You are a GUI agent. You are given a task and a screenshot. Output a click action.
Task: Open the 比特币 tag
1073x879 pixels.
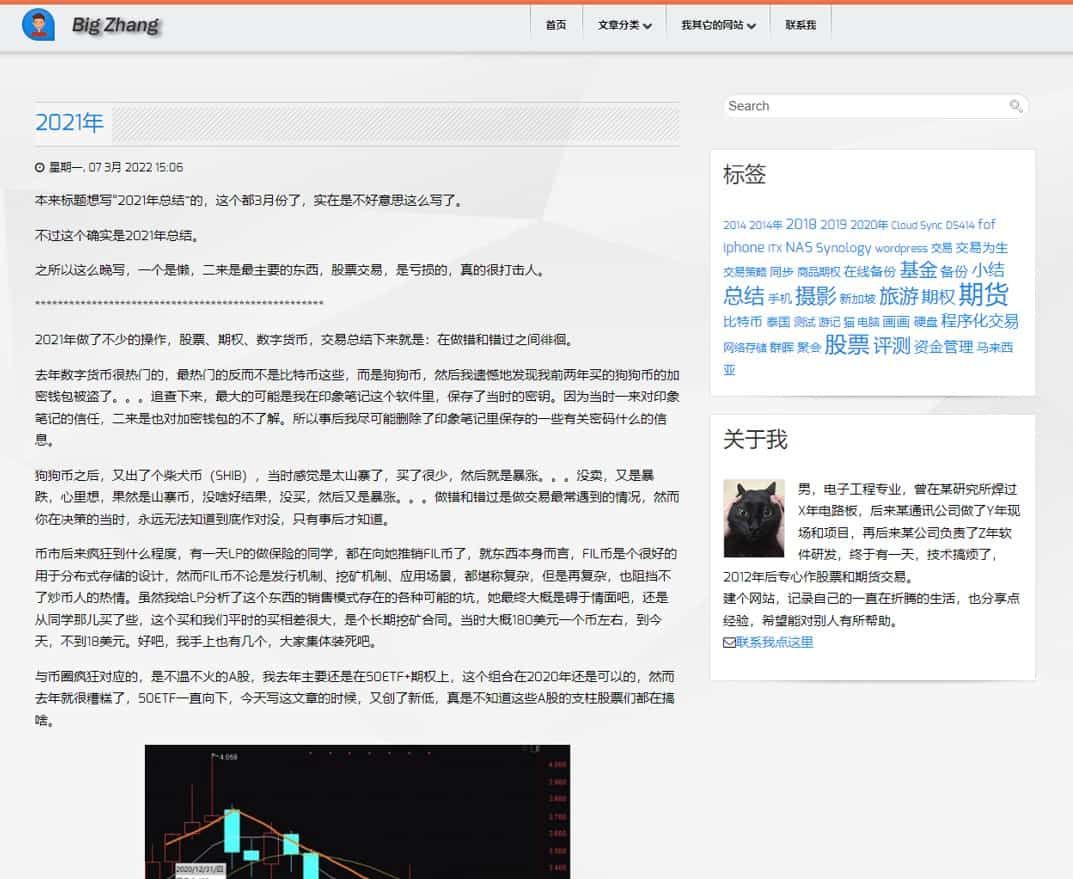tap(742, 322)
